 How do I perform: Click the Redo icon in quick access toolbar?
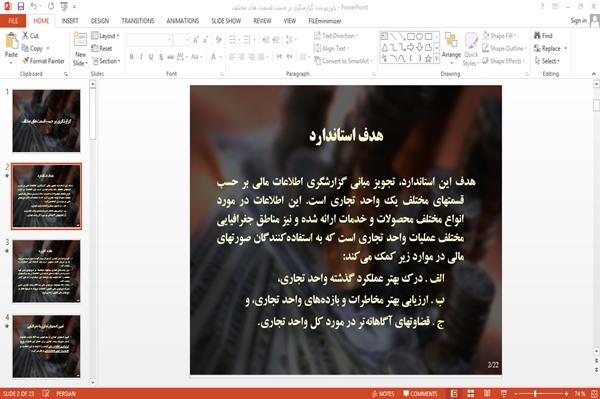tap(51, 6)
